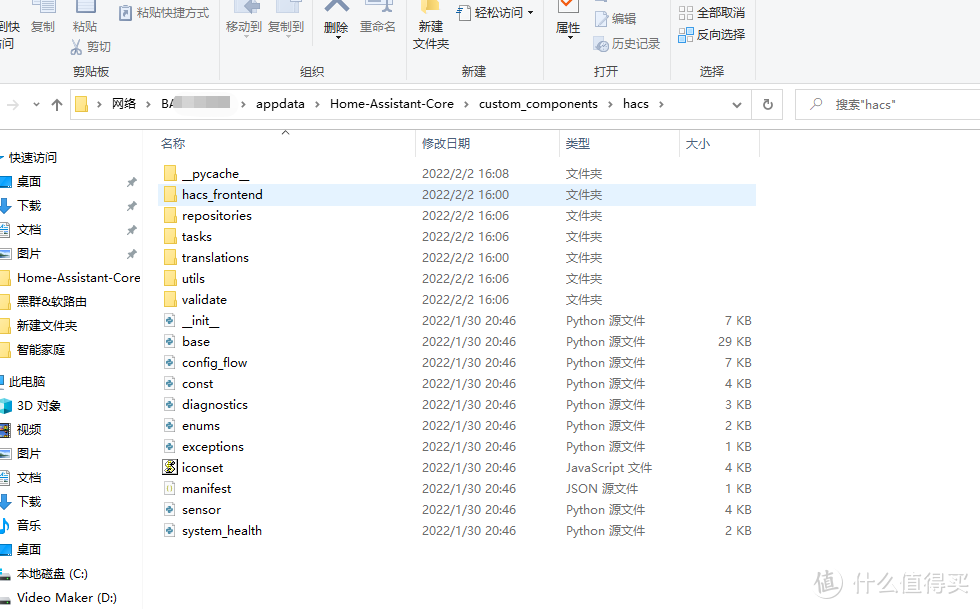
Task: Open 智能家庭 folder in navigation pane
Action: point(41,350)
